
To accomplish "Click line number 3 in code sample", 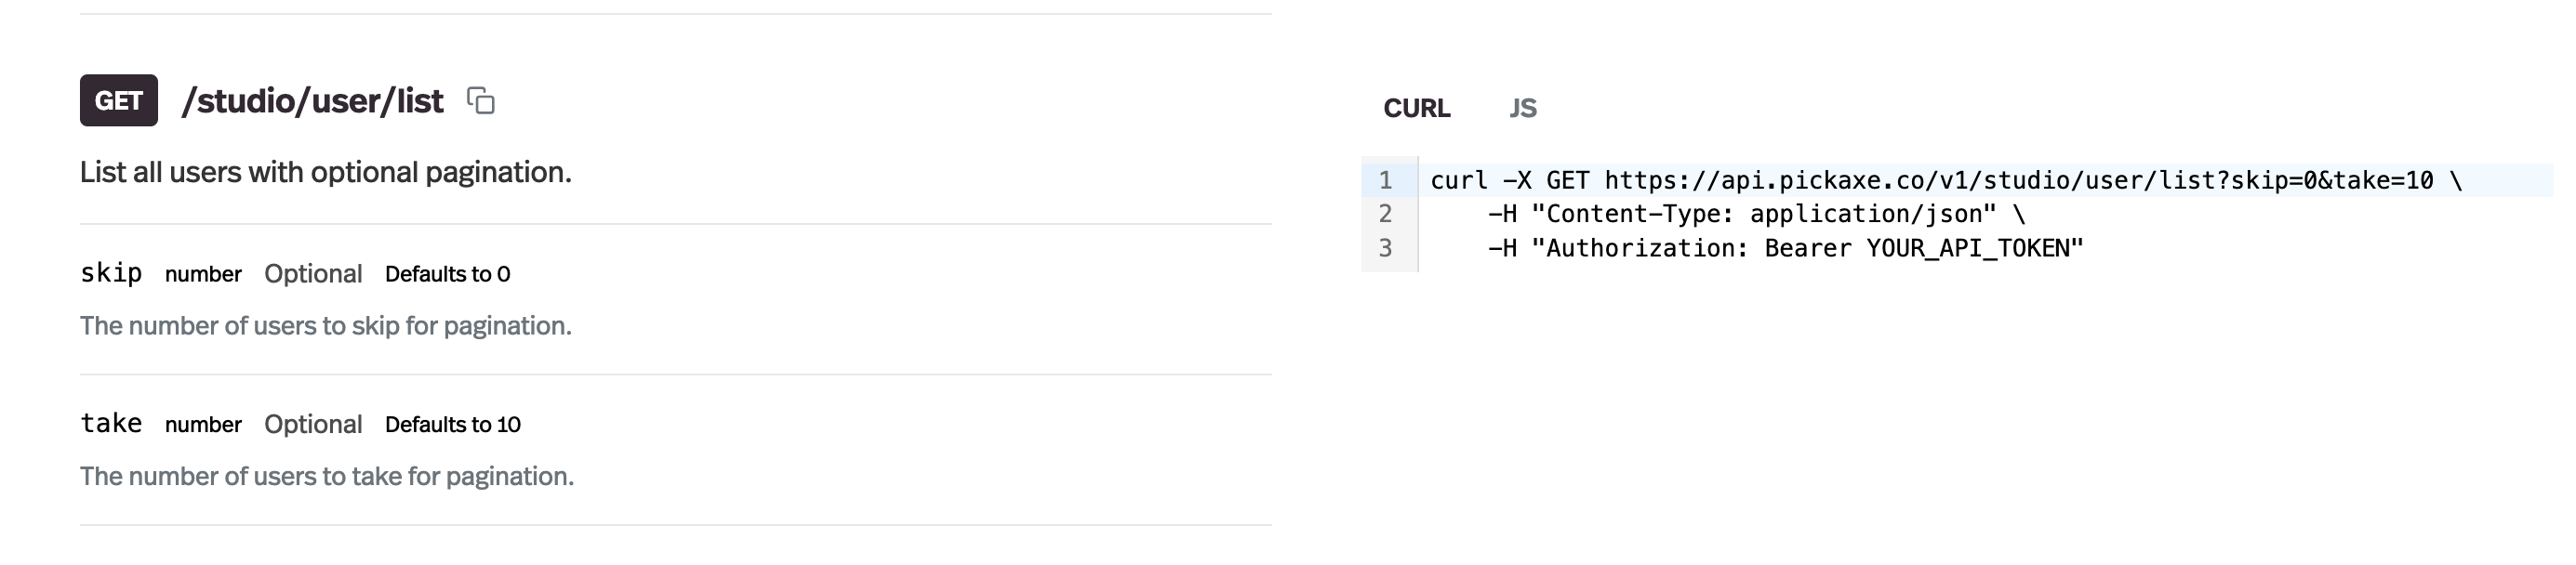I will click(1385, 248).
